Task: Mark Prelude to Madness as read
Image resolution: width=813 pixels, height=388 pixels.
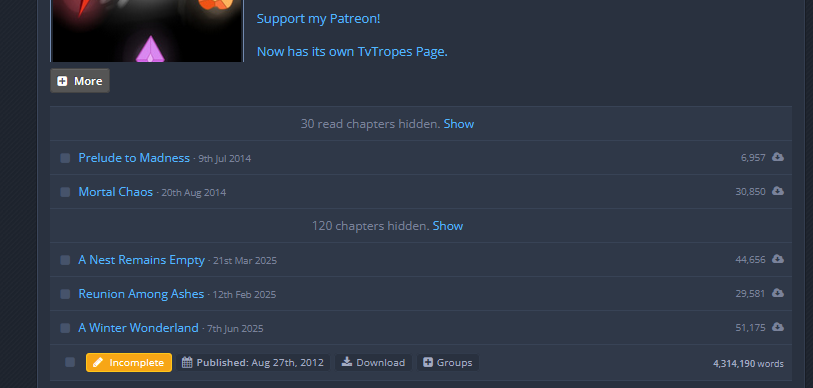Action: point(65,158)
